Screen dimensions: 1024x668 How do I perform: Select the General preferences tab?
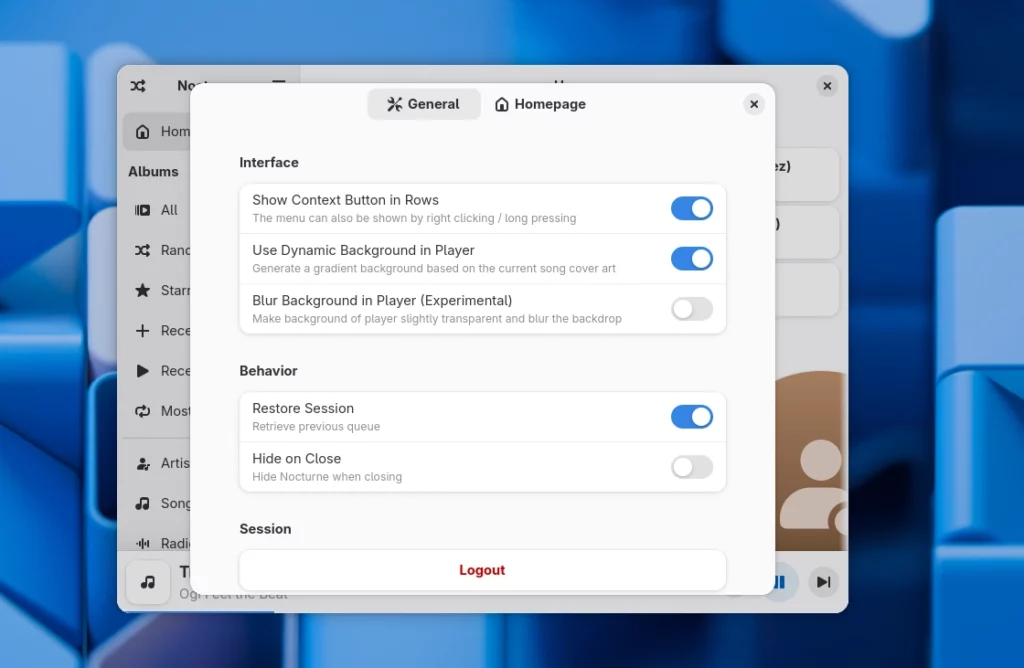(x=423, y=104)
